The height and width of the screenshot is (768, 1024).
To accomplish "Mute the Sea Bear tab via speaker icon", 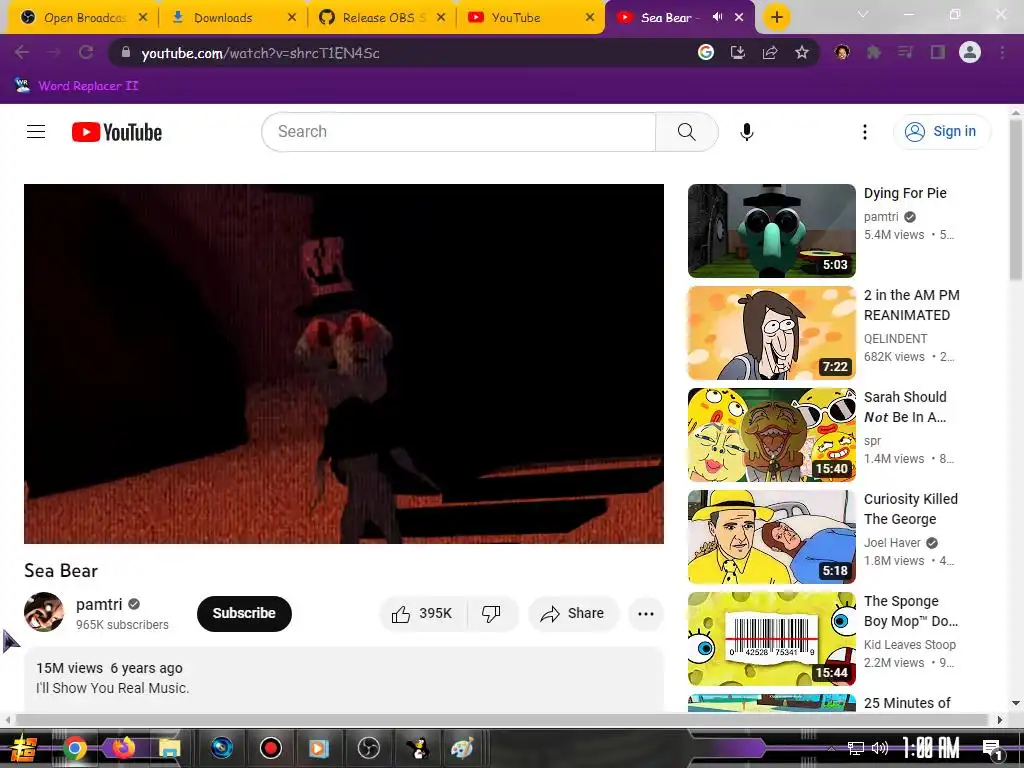I will pyautogui.click(x=717, y=17).
